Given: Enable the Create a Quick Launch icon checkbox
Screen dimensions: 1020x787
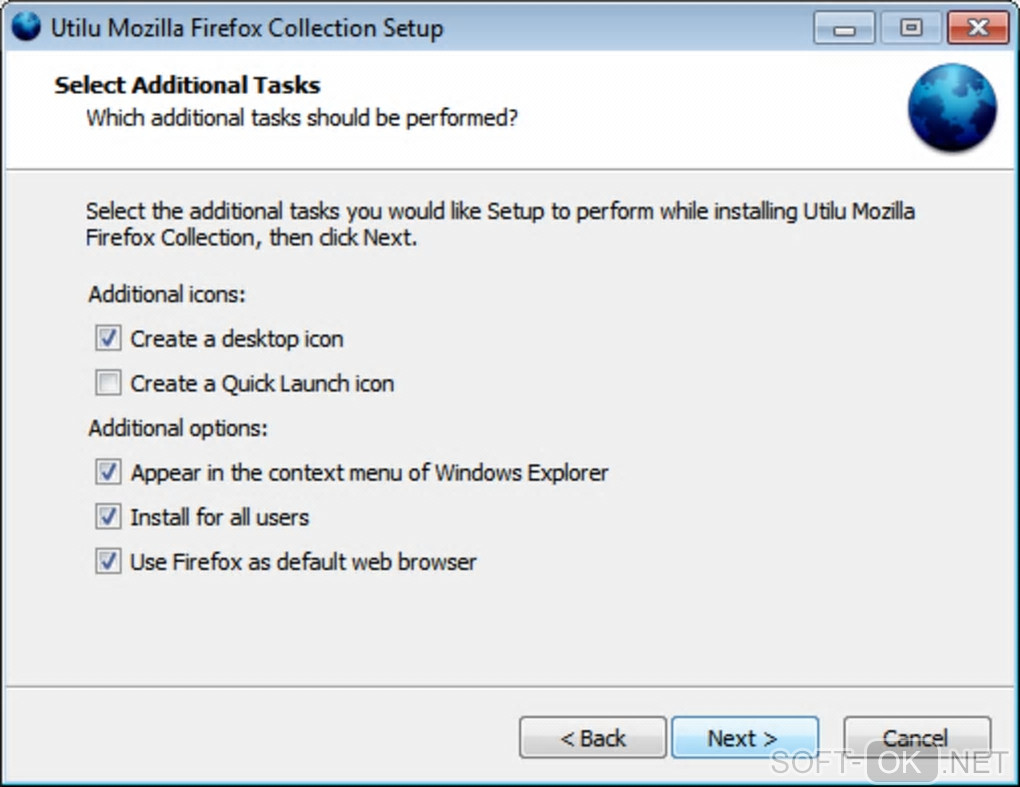Looking at the screenshot, I should point(108,383).
